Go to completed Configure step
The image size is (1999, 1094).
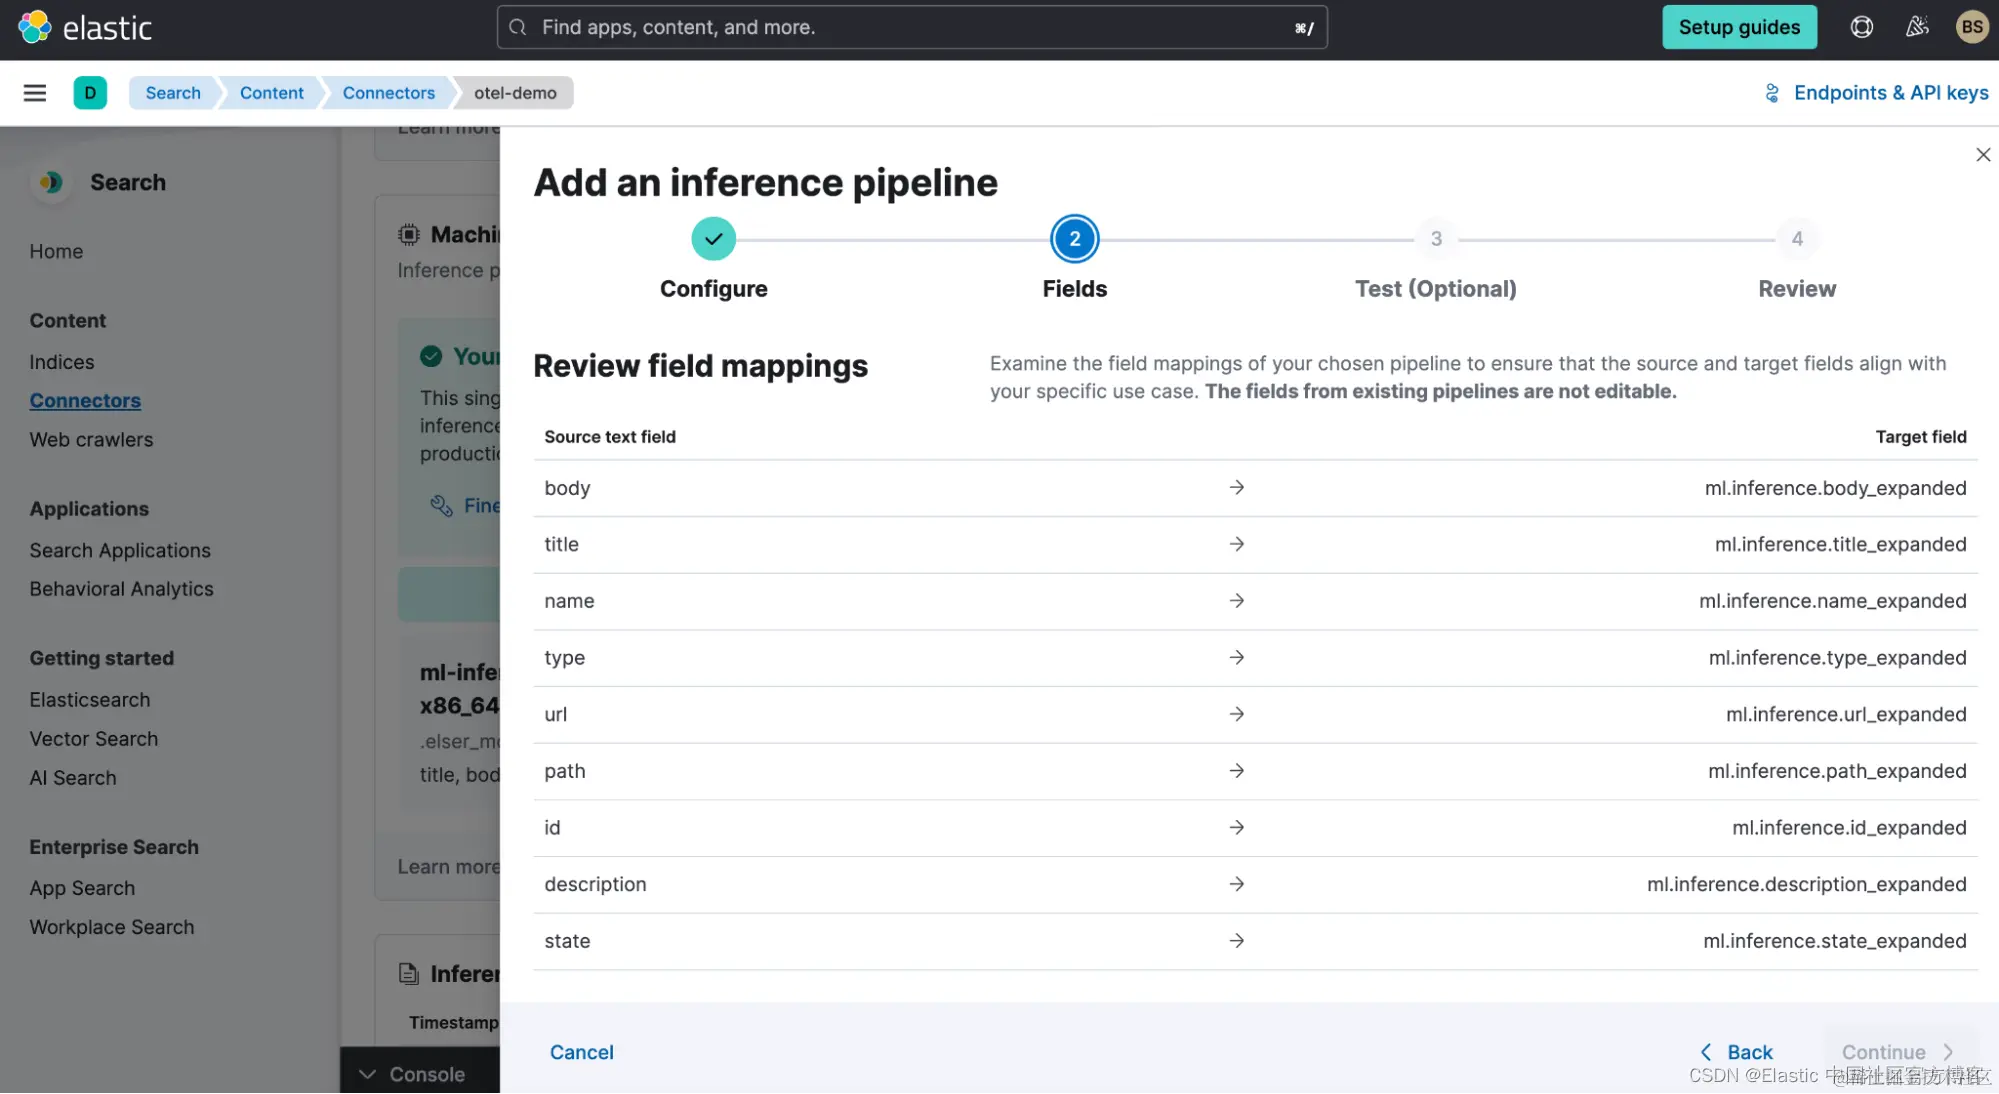(713, 239)
